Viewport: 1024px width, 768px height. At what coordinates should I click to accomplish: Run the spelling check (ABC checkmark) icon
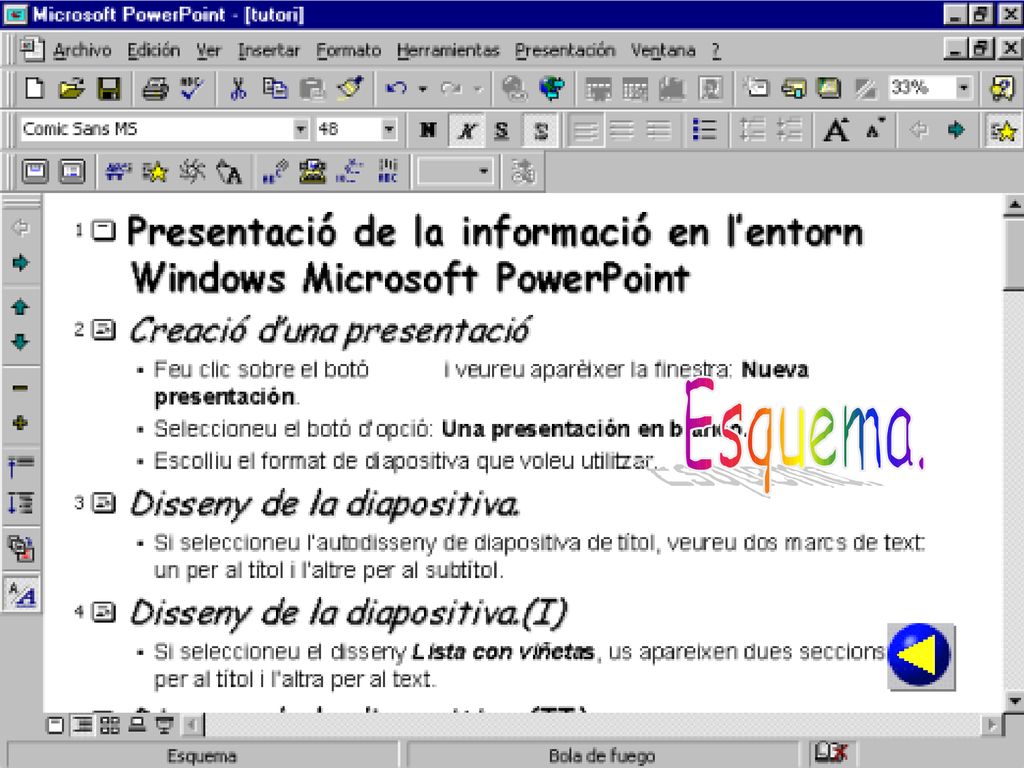click(192, 88)
